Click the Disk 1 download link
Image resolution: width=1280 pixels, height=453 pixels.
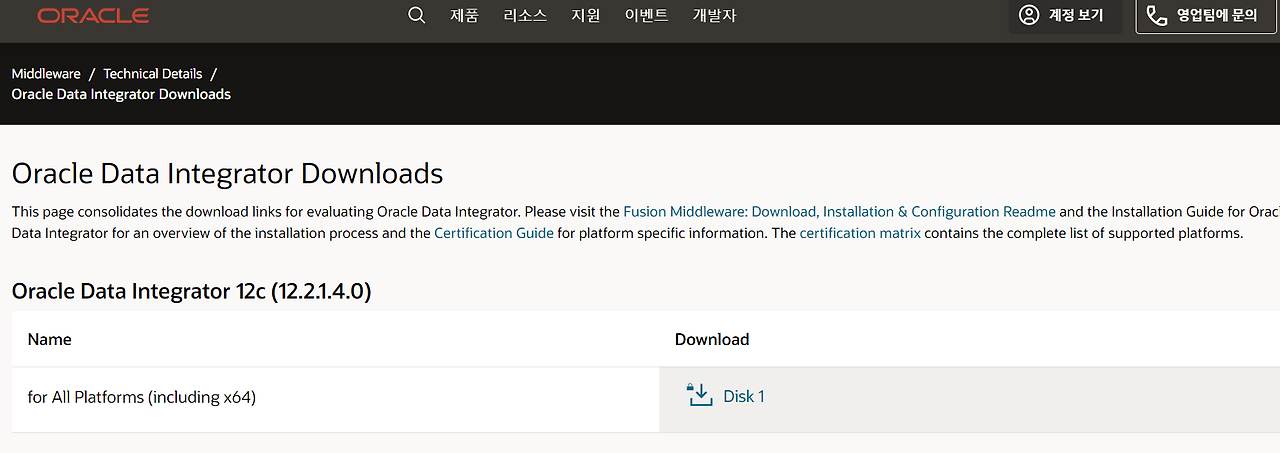click(x=744, y=396)
